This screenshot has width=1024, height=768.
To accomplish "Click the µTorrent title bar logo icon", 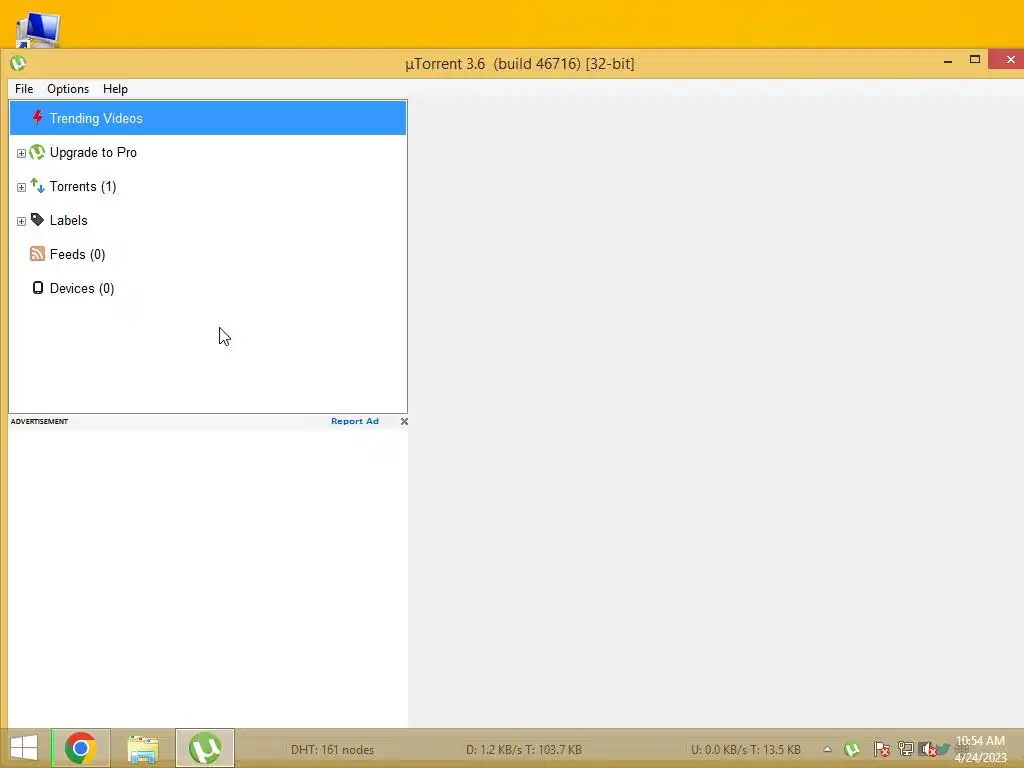I will pyautogui.click(x=18, y=63).
